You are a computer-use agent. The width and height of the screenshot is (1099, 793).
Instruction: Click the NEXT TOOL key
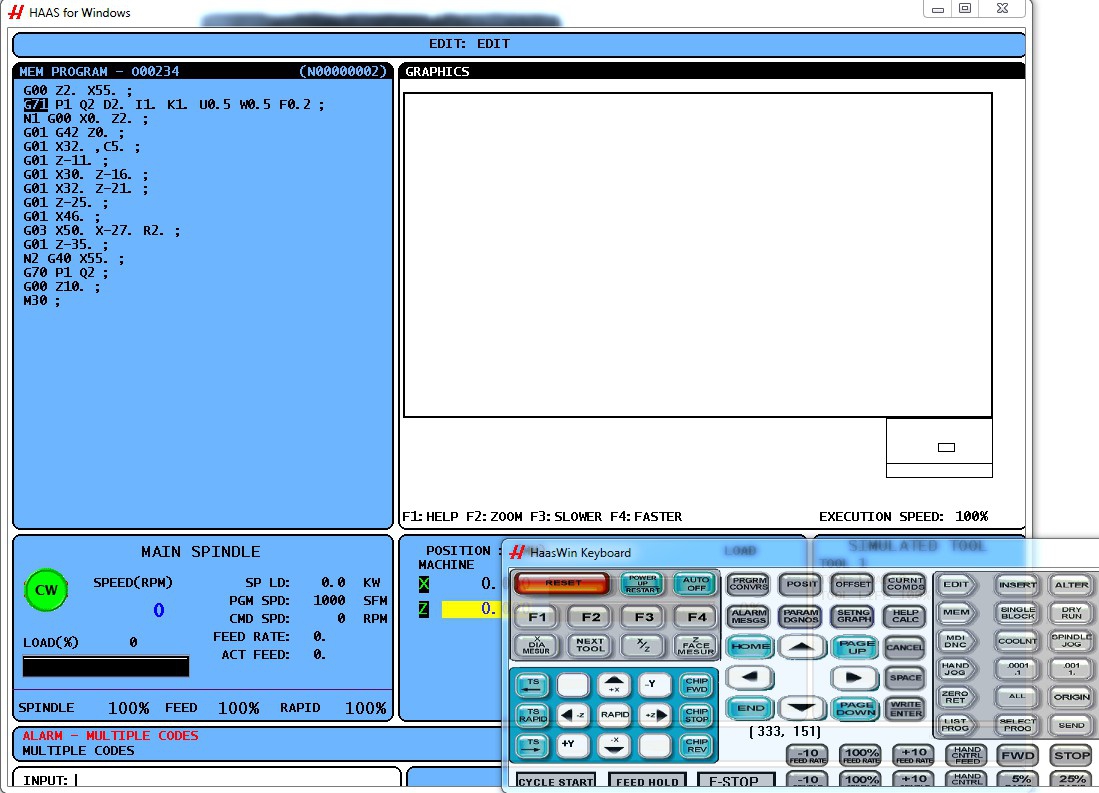590,646
